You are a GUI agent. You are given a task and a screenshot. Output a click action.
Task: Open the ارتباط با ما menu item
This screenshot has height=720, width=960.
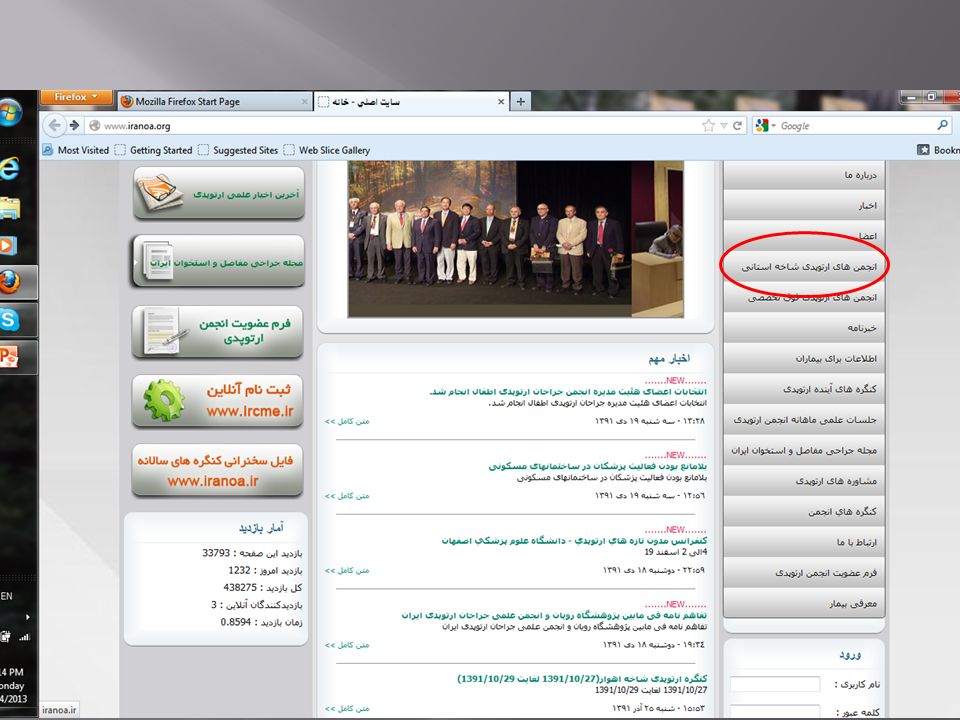click(x=804, y=542)
